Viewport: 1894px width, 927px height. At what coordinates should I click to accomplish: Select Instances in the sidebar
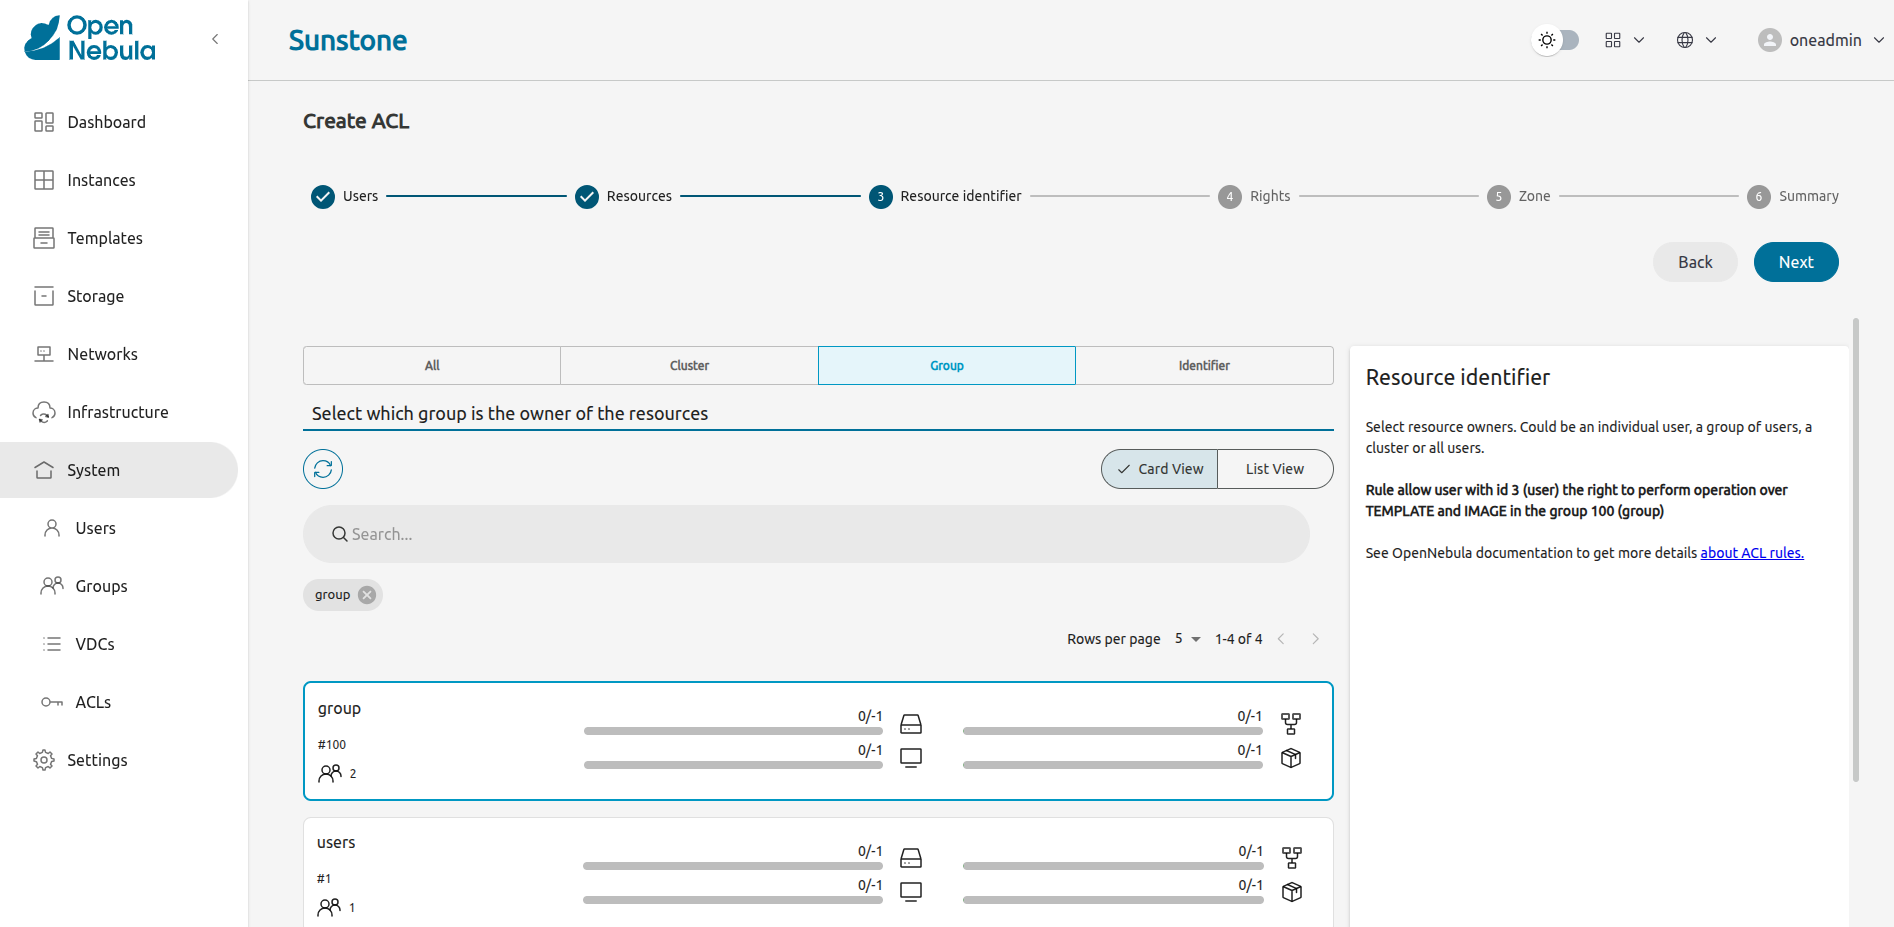coord(101,180)
